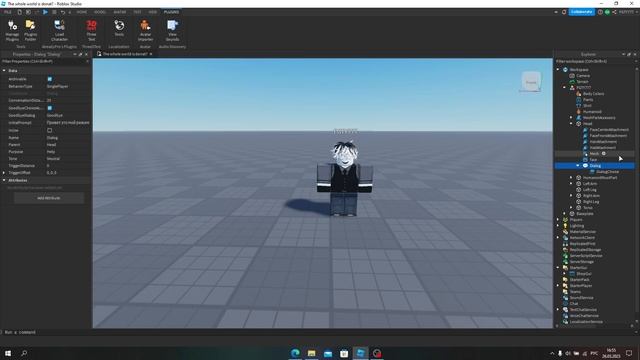Edit the InitialPrompt property value

[x=68, y=122]
